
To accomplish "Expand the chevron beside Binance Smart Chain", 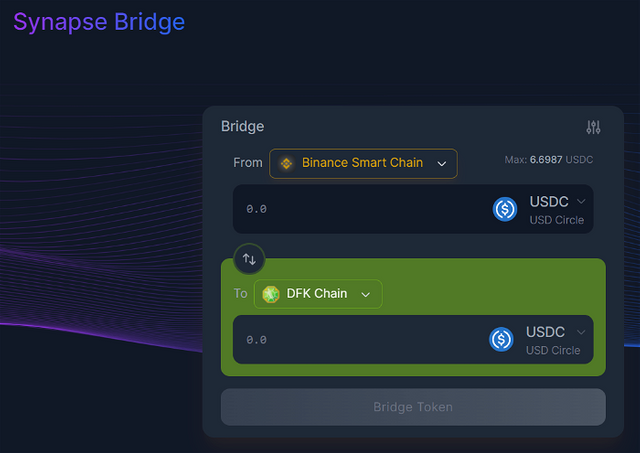I will click(x=441, y=163).
